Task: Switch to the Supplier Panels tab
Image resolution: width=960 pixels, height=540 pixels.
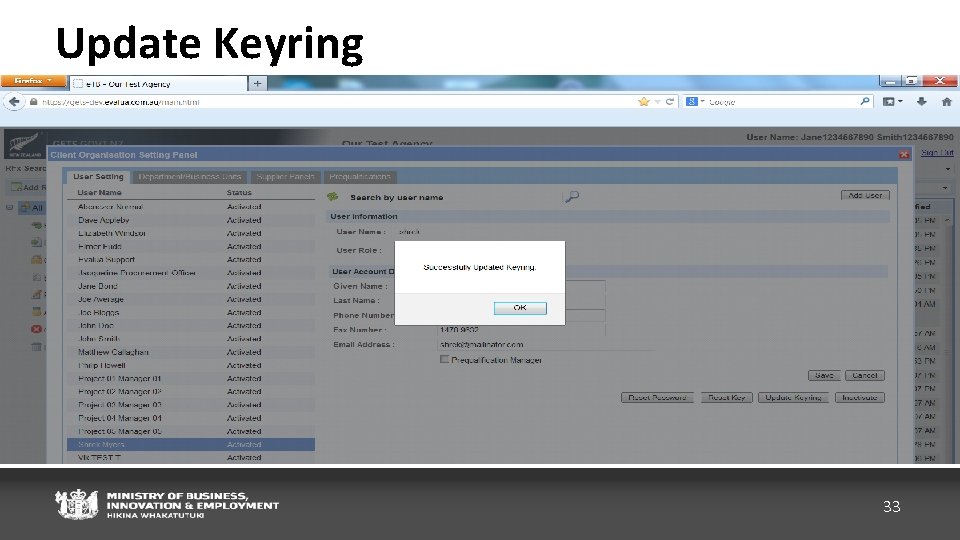Action: coord(285,176)
